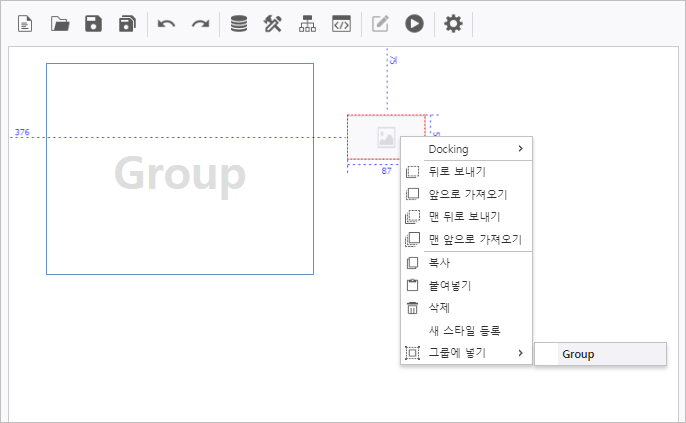Select 복사 to copy the element
This screenshot has width=686, height=423.
coord(440,263)
